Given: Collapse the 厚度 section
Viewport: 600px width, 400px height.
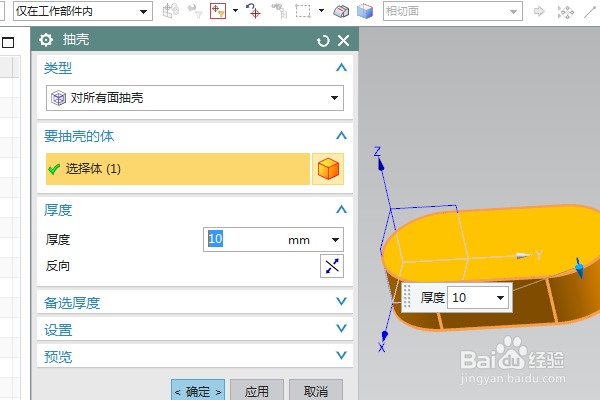Looking at the screenshot, I should (341, 210).
